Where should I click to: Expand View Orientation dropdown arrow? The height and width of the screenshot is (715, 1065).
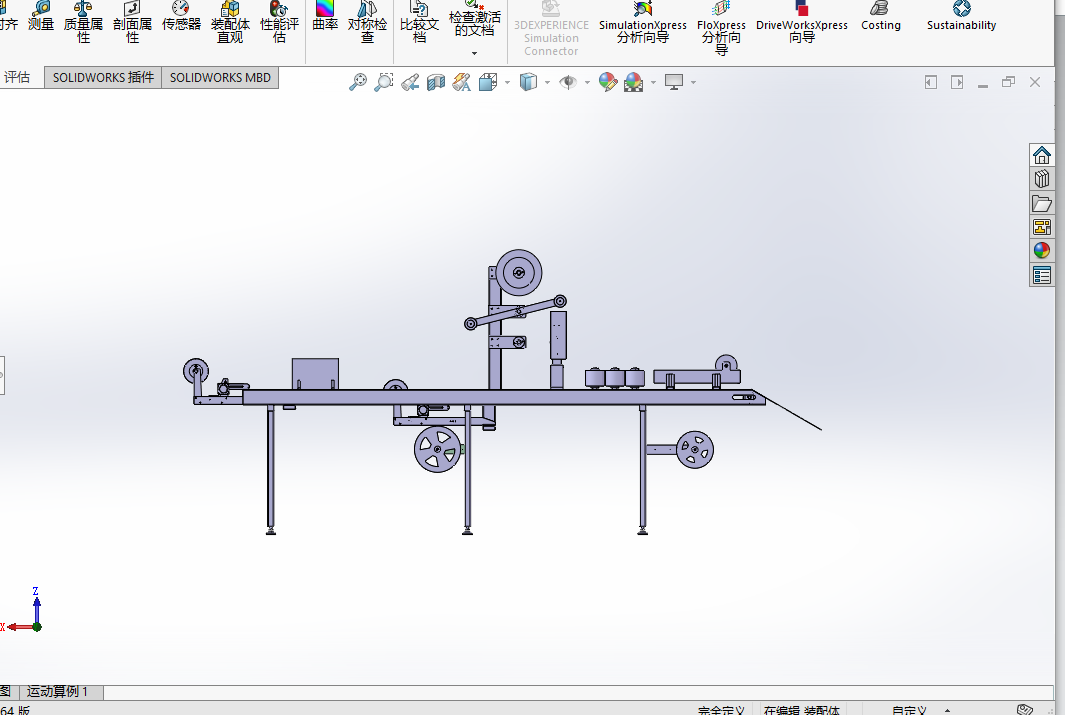click(x=507, y=83)
